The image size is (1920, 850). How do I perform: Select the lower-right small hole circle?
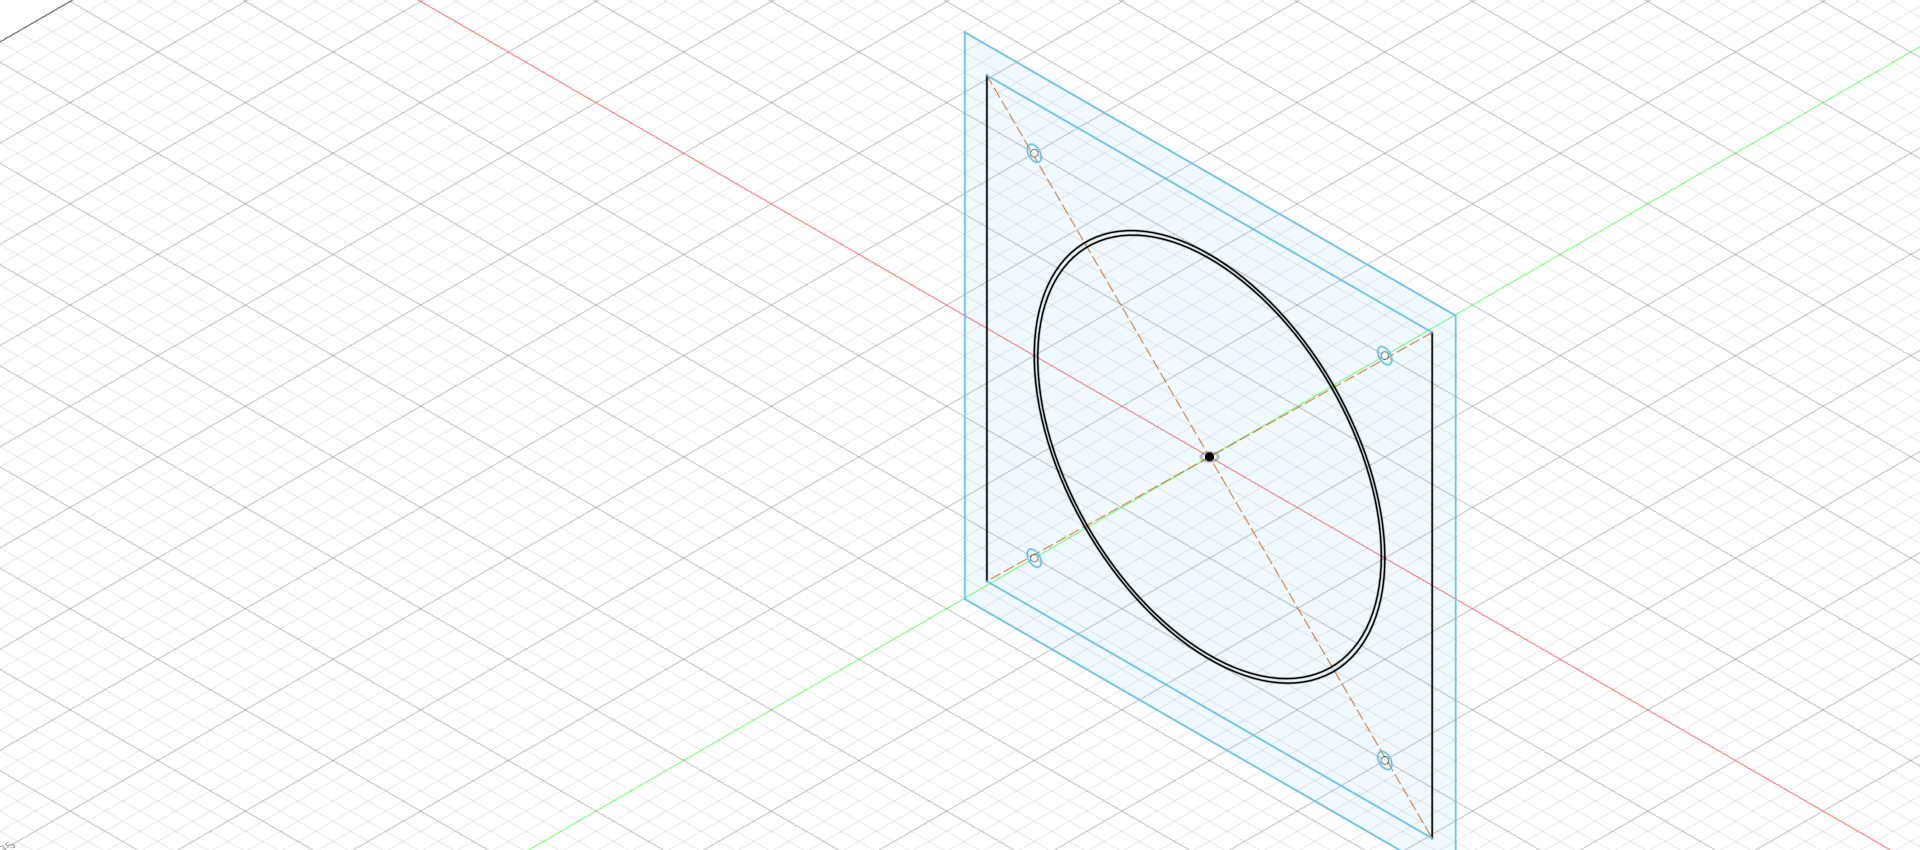click(x=1384, y=761)
